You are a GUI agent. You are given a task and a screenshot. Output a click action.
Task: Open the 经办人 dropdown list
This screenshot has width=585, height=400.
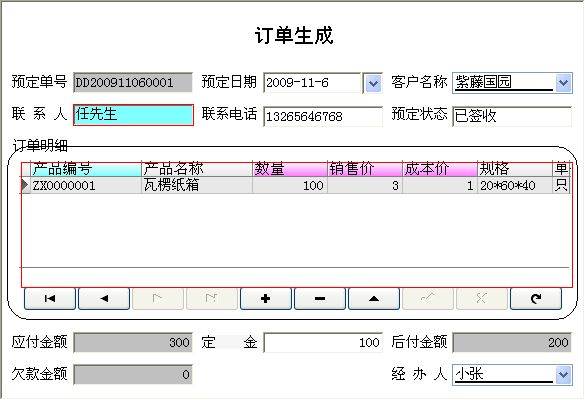[x=563, y=375]
